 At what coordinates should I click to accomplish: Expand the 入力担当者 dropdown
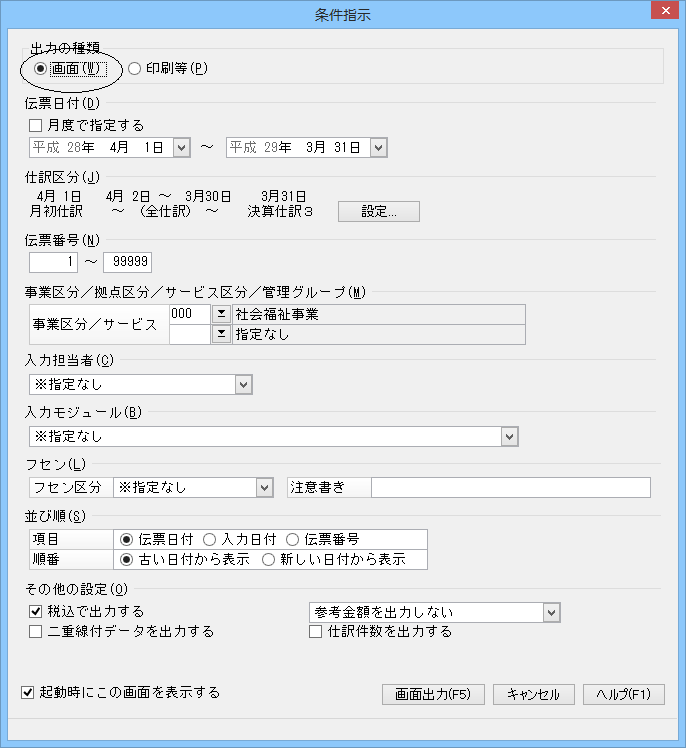point(243,385)
